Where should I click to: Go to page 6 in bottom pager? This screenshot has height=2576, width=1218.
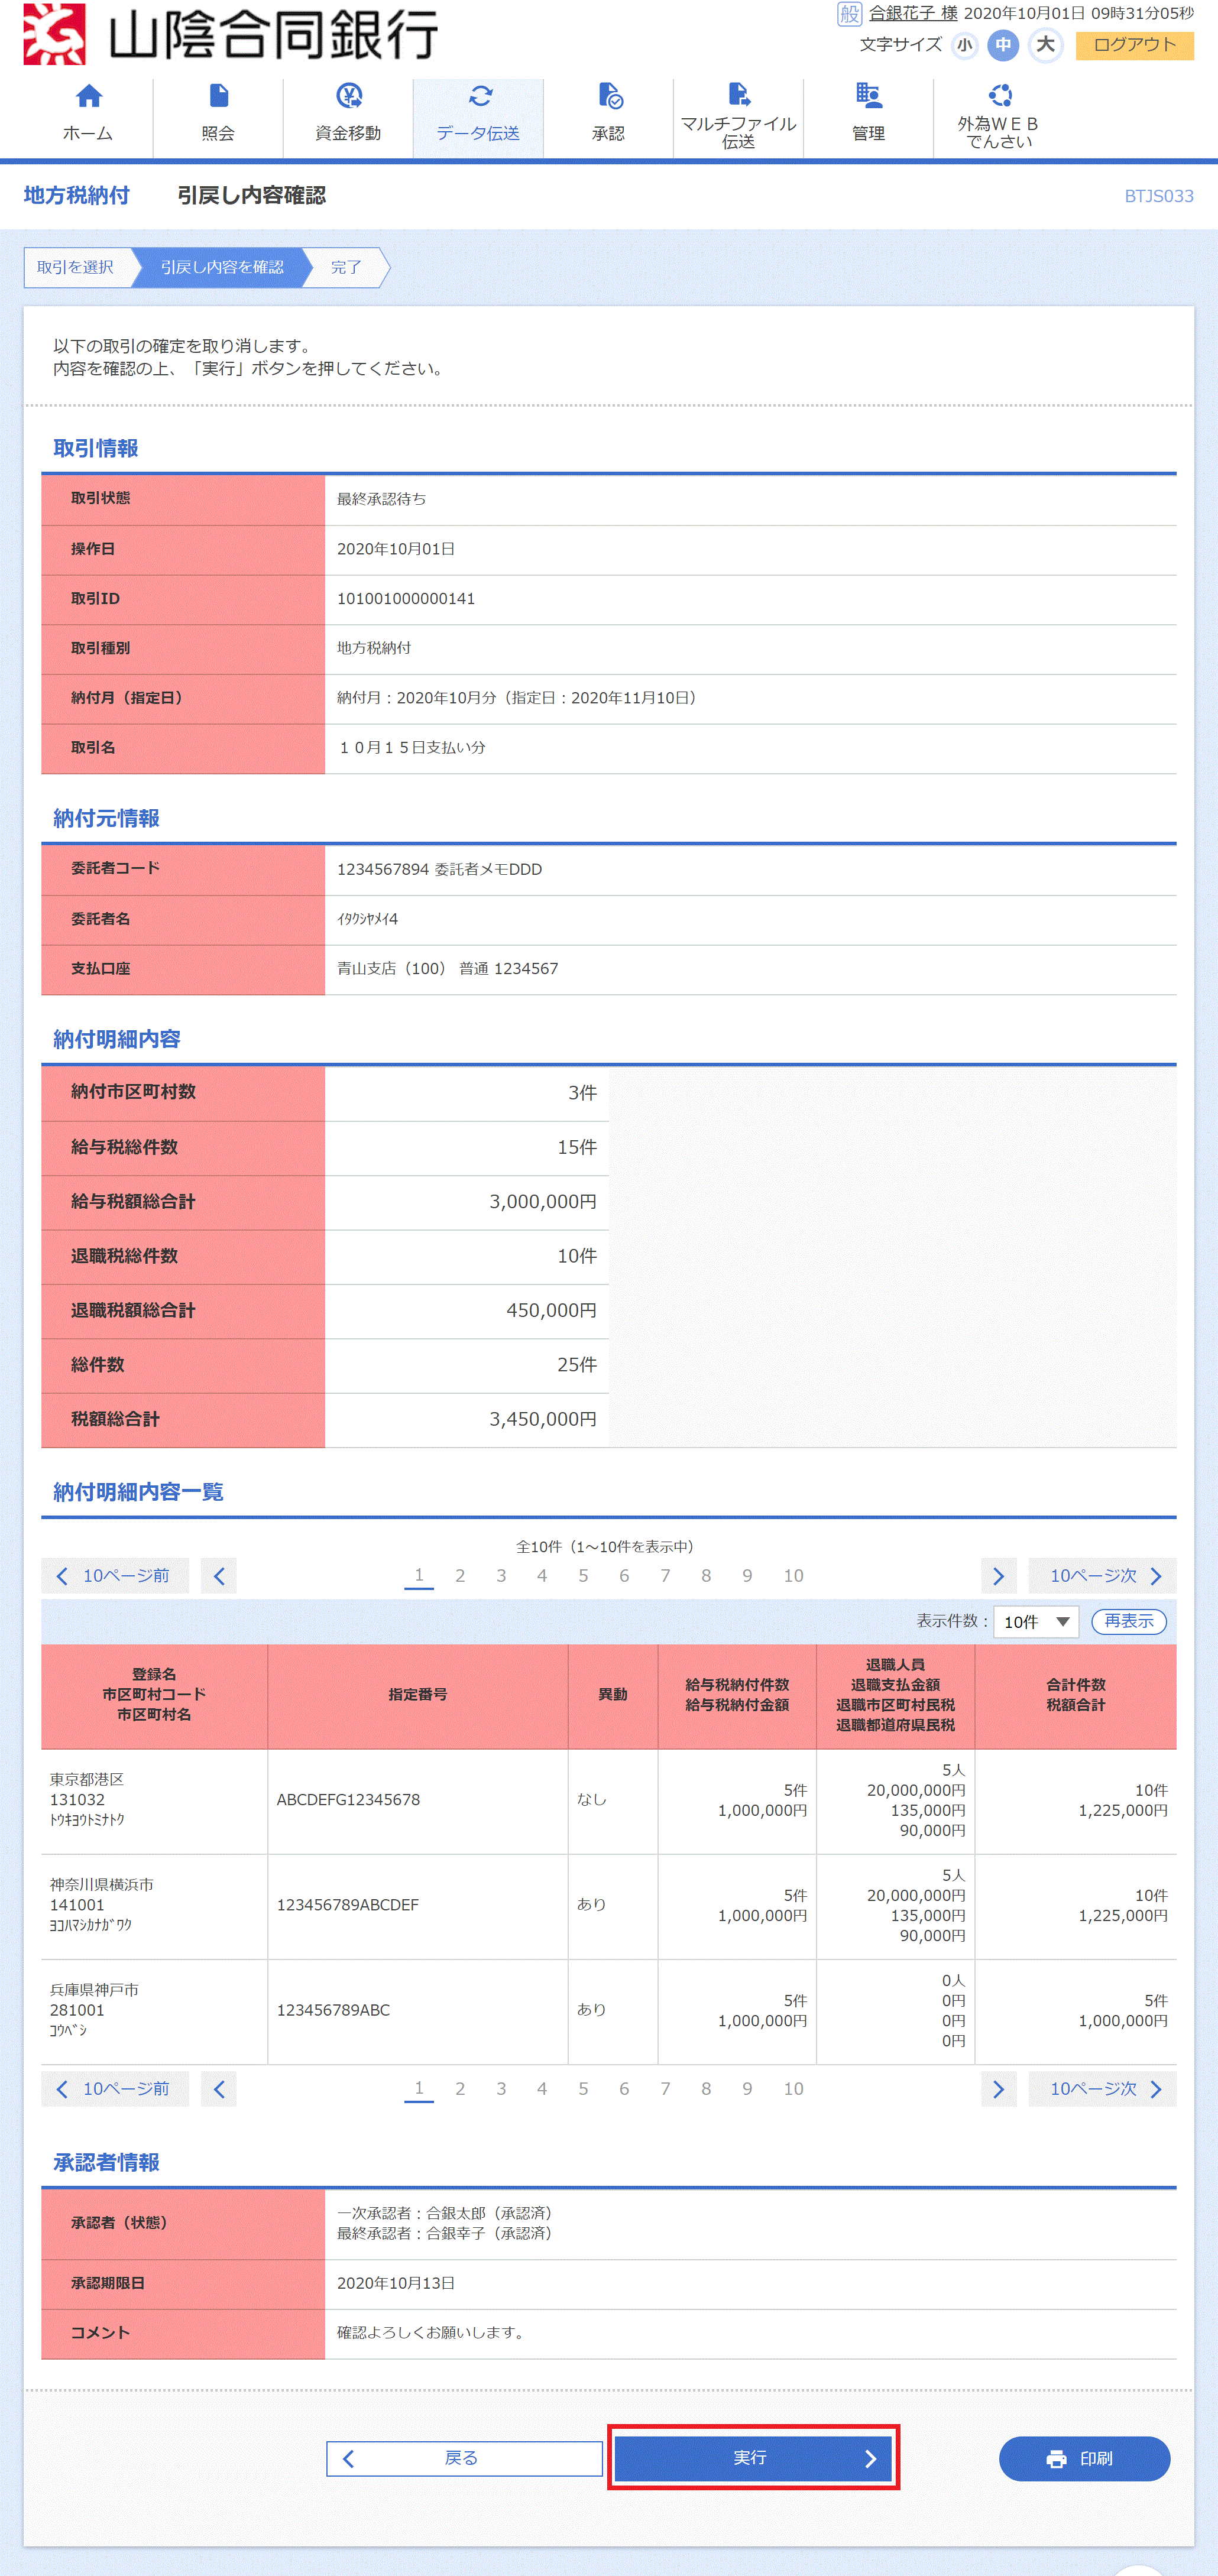pyautogui.click(x=624, y=2089)
